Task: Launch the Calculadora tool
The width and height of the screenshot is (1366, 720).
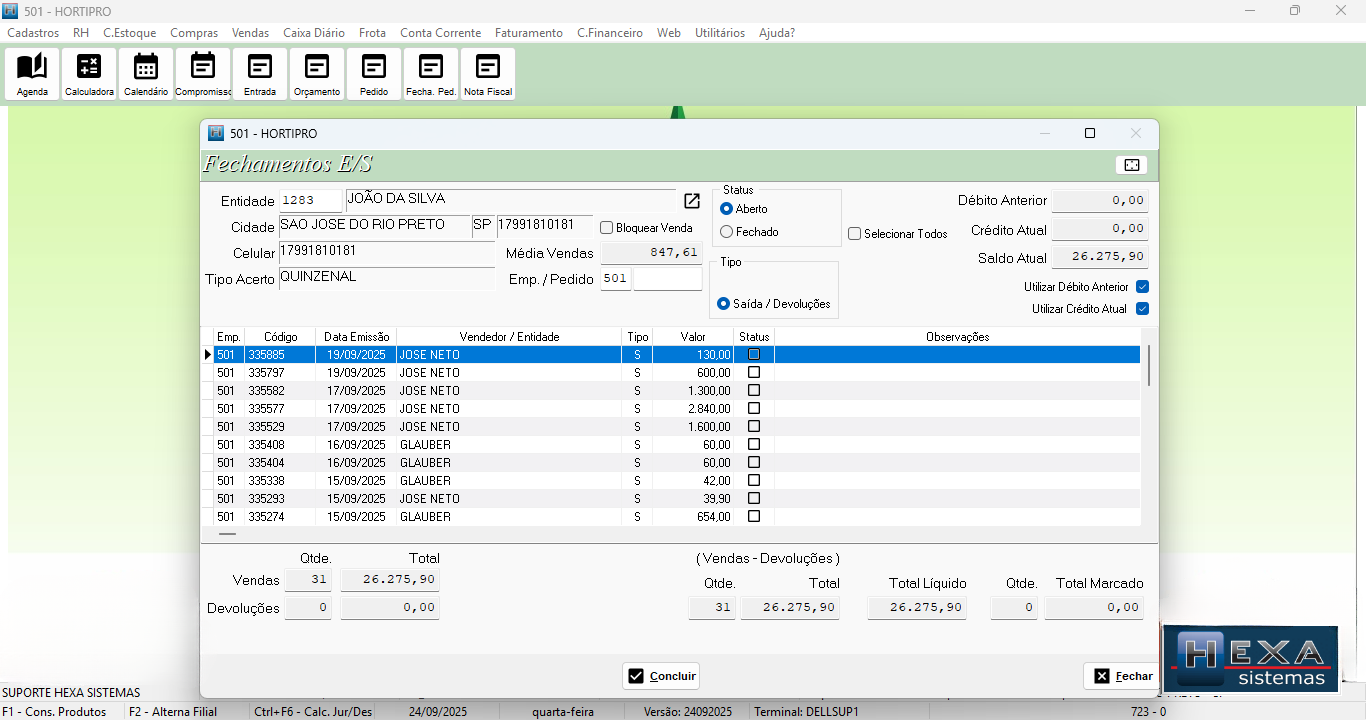Action: [89, 74]
